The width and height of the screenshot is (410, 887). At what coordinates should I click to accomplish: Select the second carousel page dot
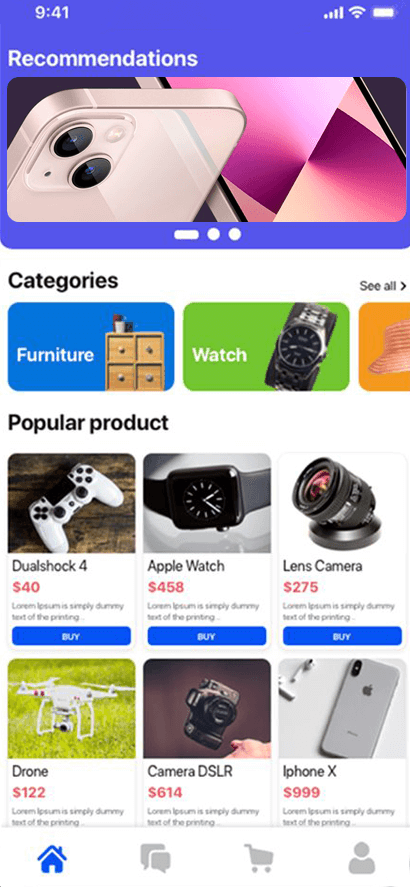(213, 234)
